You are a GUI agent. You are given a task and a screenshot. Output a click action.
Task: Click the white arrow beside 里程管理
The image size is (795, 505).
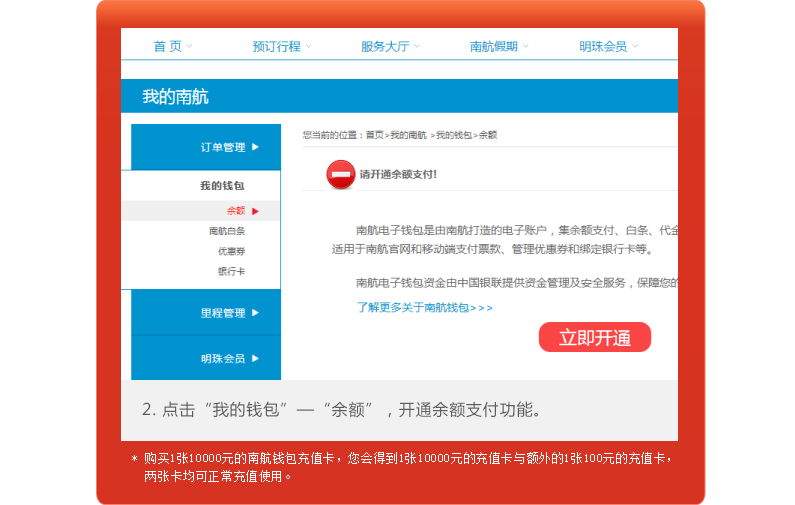tap(256, 313)
